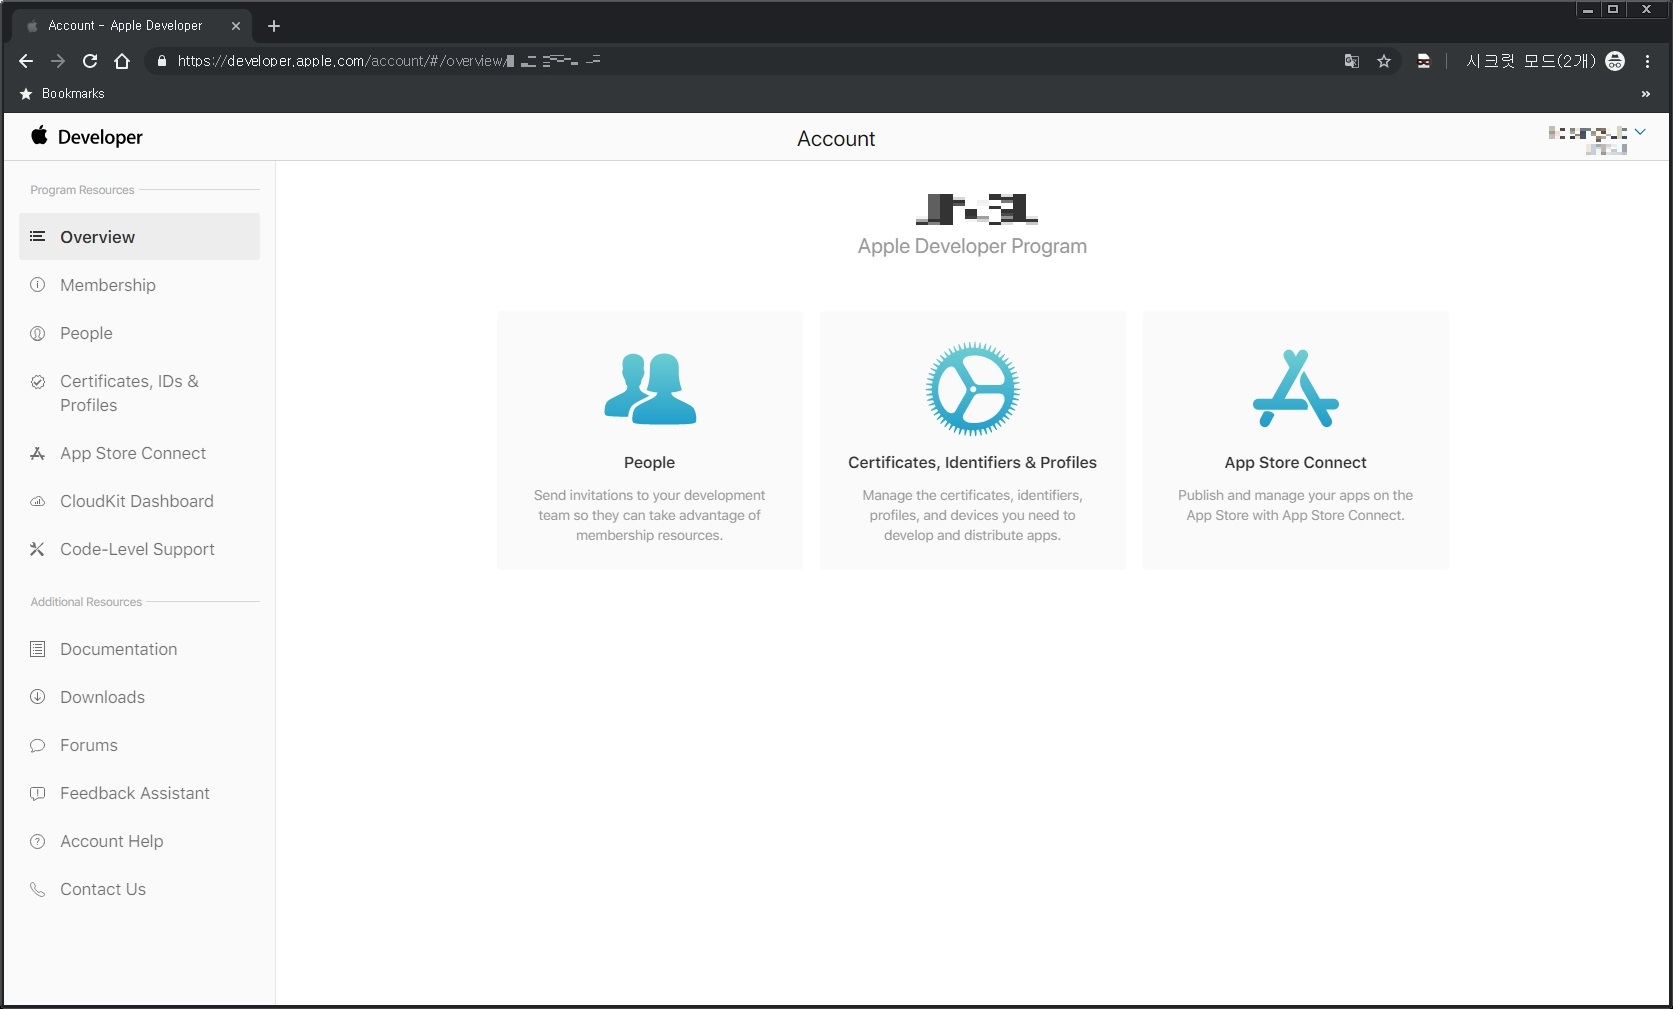Click the browser home button
Screen dimensions: 1673x1009
pyautogui.click(x=122, y=61)
